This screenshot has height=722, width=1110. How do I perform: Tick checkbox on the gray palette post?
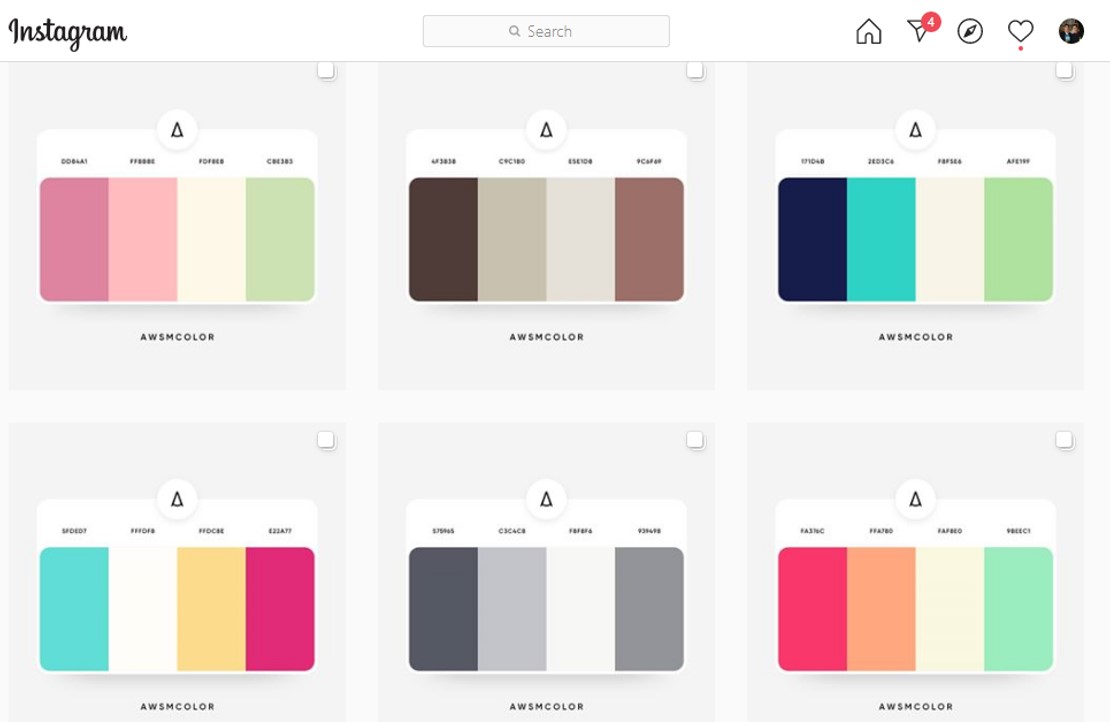coord(695,440)
